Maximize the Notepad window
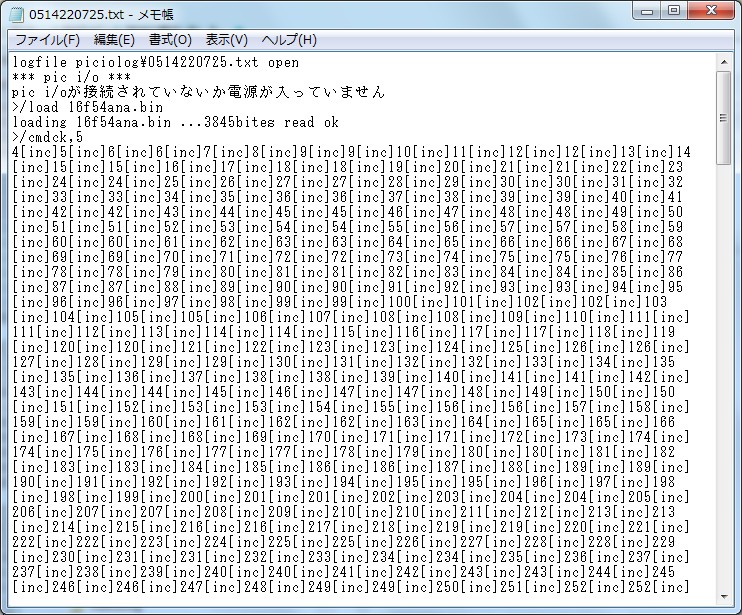The height and width of the screenshot is (615, 742). [x=673, y=12]
